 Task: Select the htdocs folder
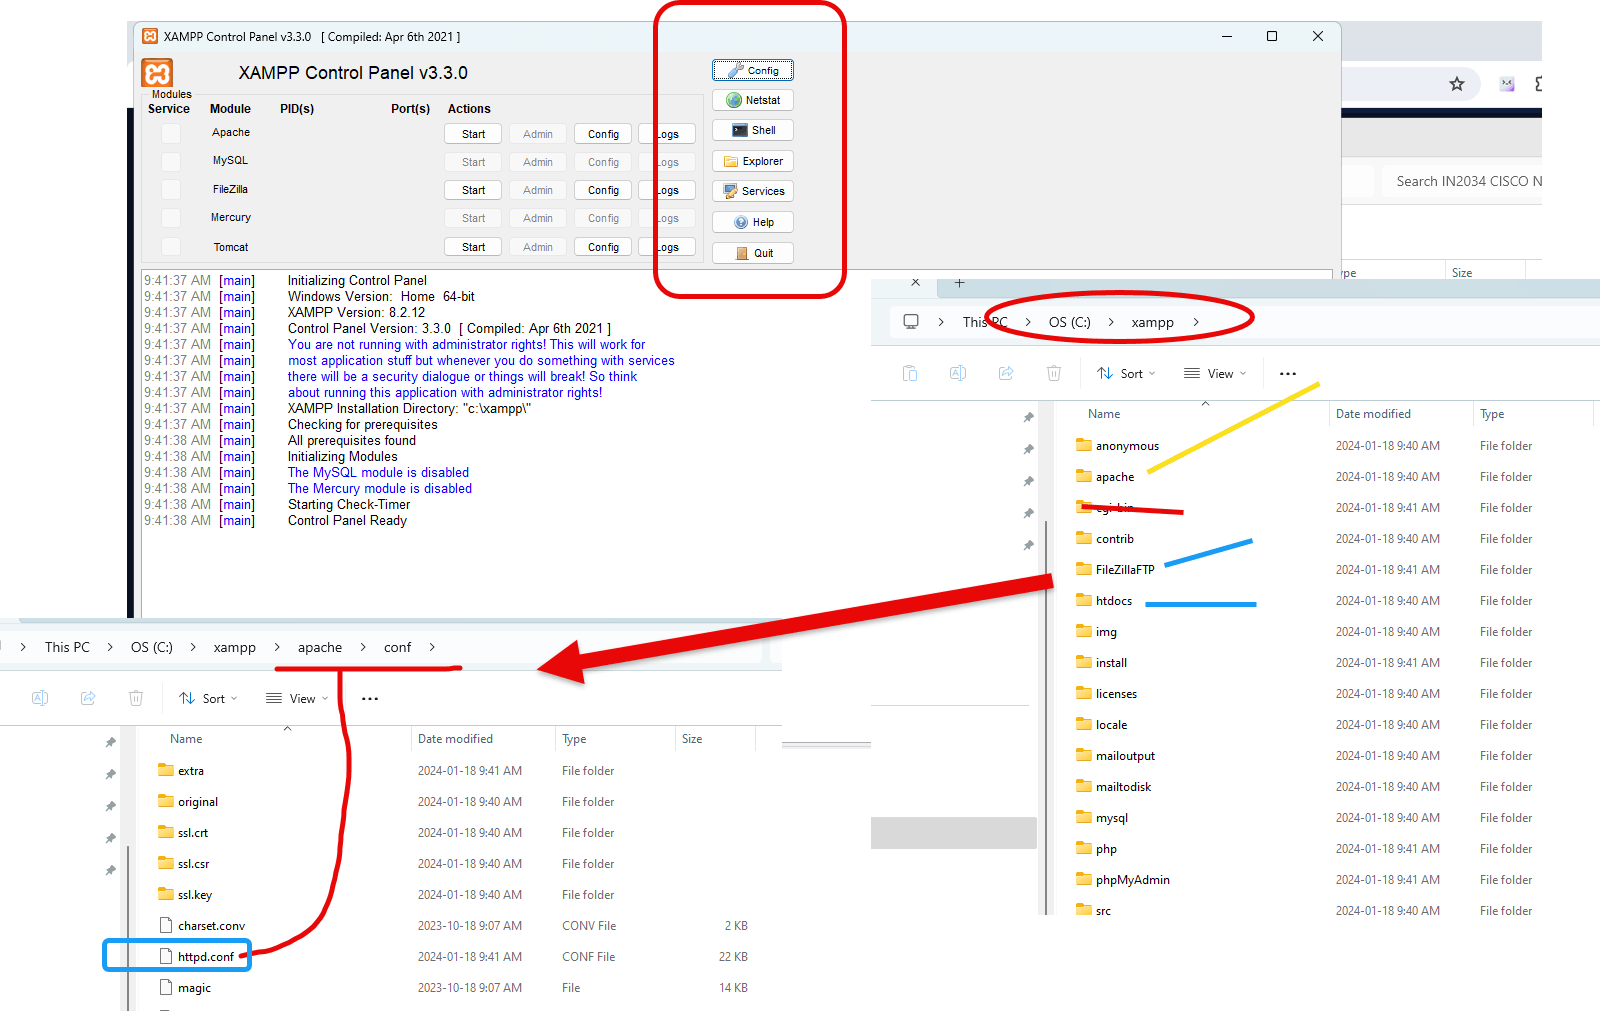1113,601
